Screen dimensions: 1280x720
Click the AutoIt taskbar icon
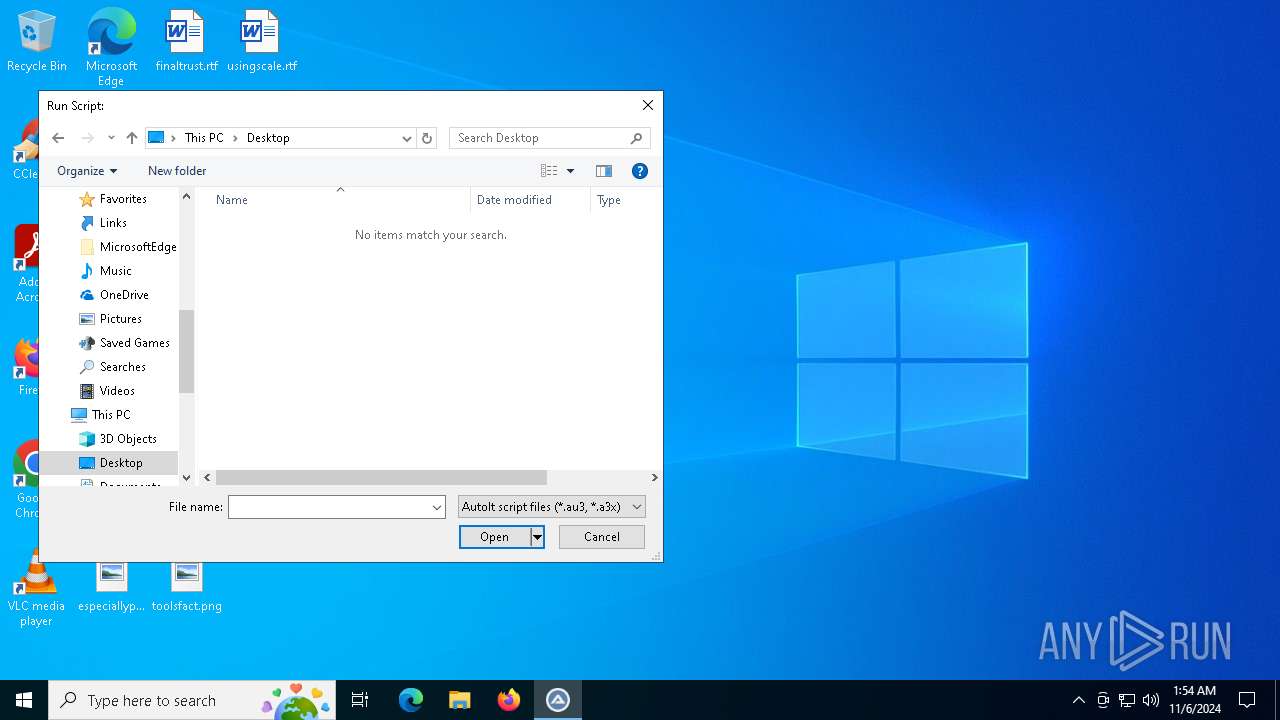(558, 700)
